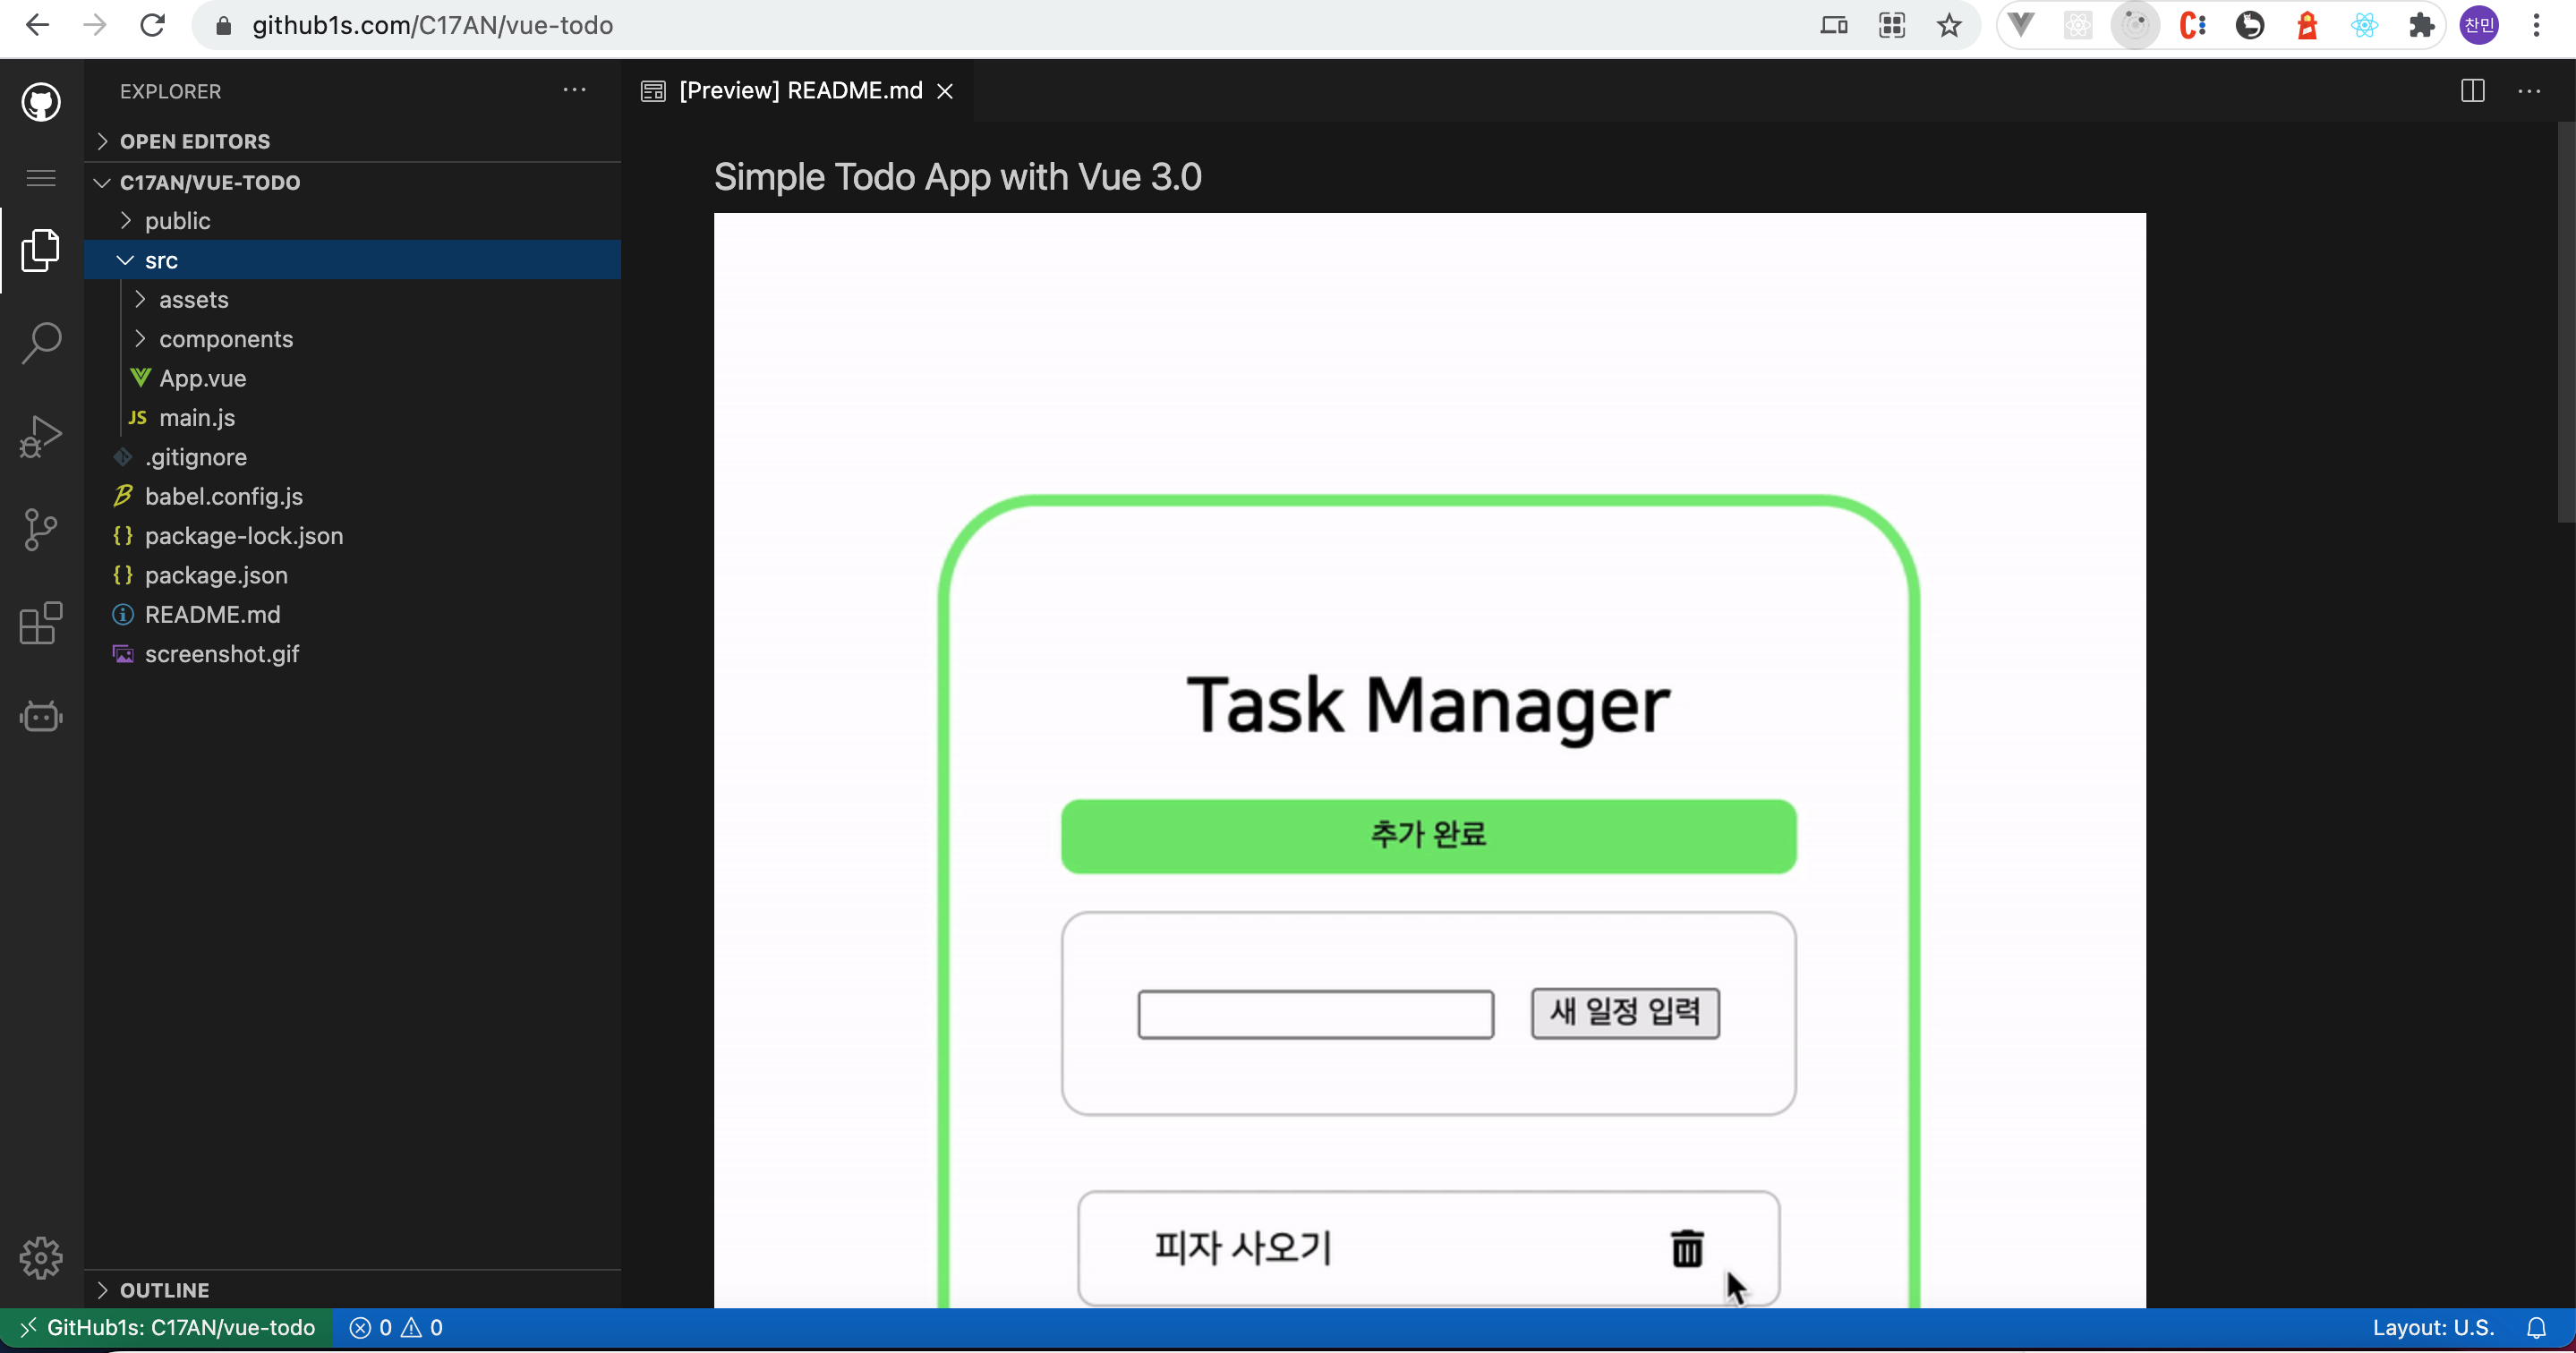Screen dimensions: 2576x1353
Task: Open the notifications bell in status bar
Action: (x=2536, y=1327)
